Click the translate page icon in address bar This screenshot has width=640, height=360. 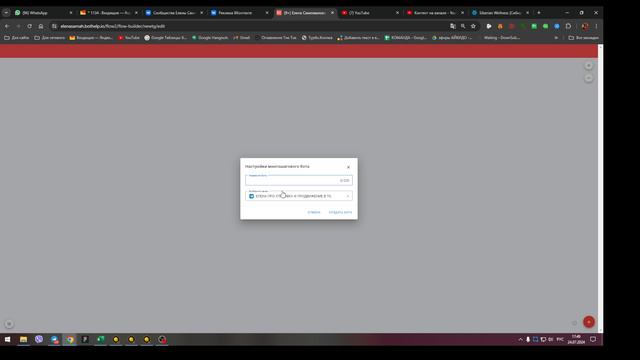pos(453,26)
